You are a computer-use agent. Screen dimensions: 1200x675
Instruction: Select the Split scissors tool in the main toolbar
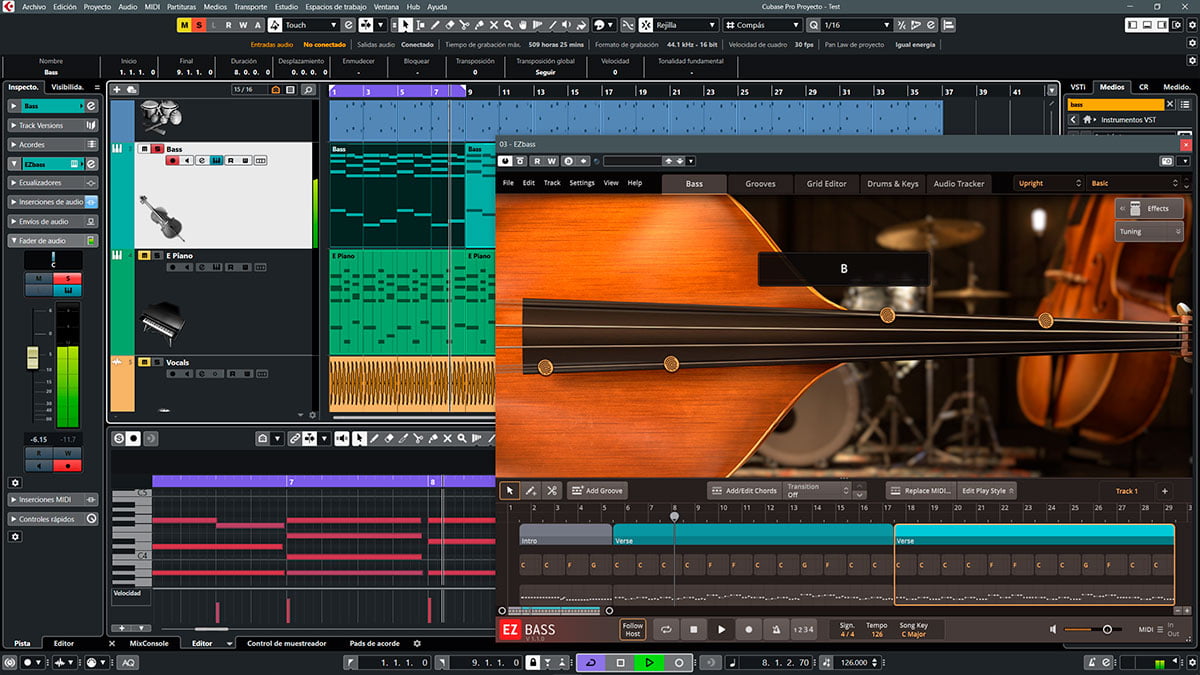click(465, 24)
